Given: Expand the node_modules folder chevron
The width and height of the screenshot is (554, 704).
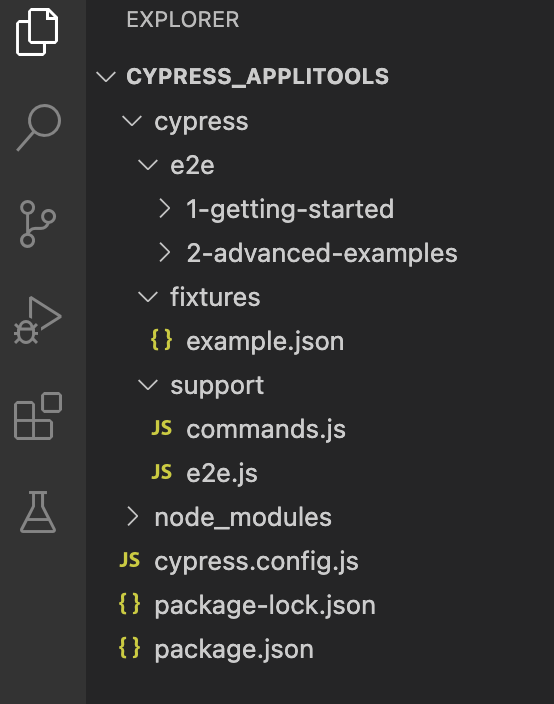Looking at the screenshot, I should [132, 516].
